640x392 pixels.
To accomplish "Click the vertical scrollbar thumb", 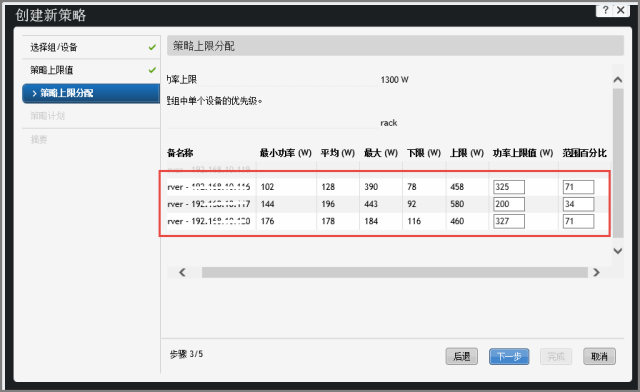I will click(x=618, y=163).
